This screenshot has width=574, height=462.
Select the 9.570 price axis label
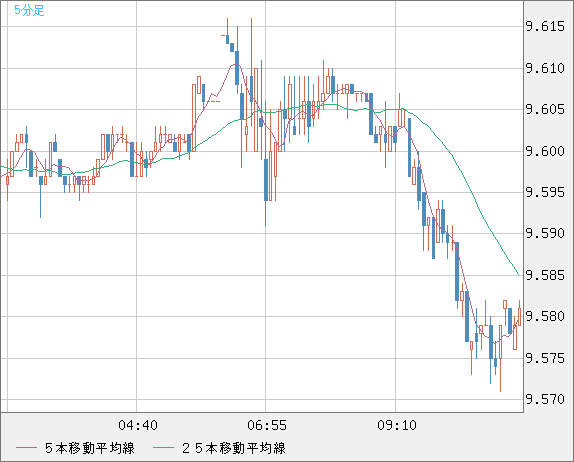545,399
